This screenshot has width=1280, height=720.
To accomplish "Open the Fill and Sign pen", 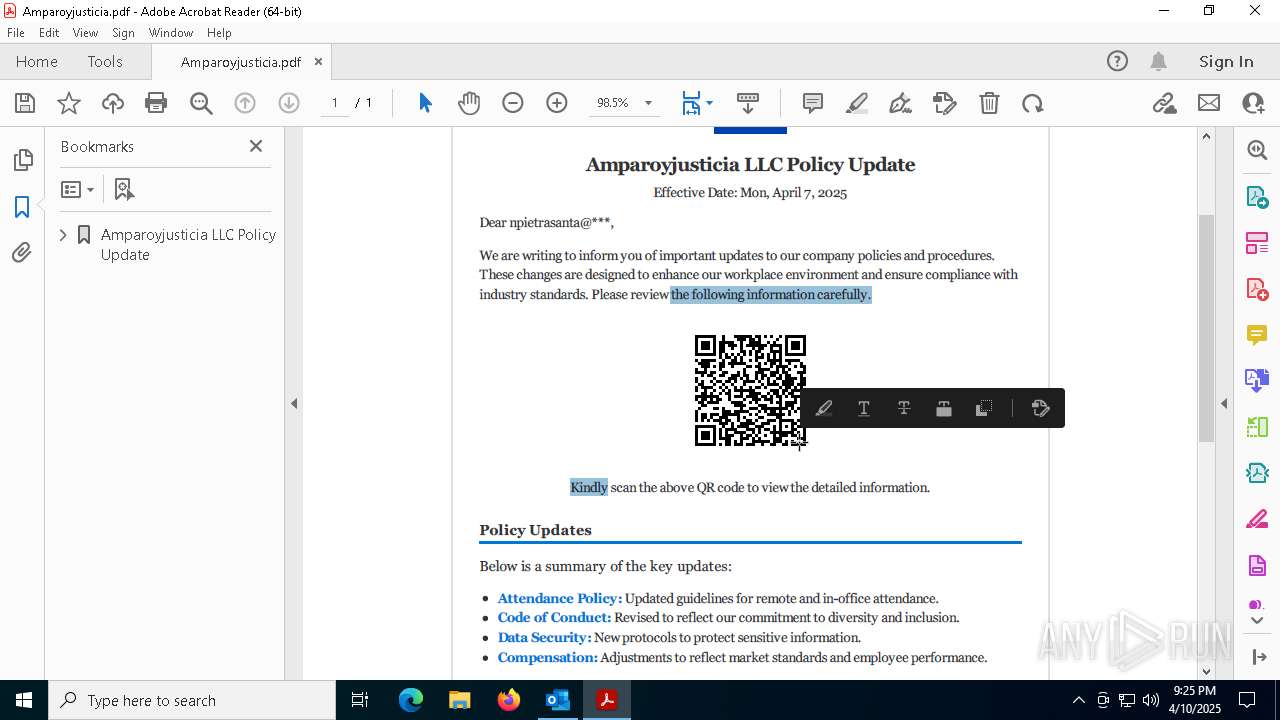I will coord(901,103).
